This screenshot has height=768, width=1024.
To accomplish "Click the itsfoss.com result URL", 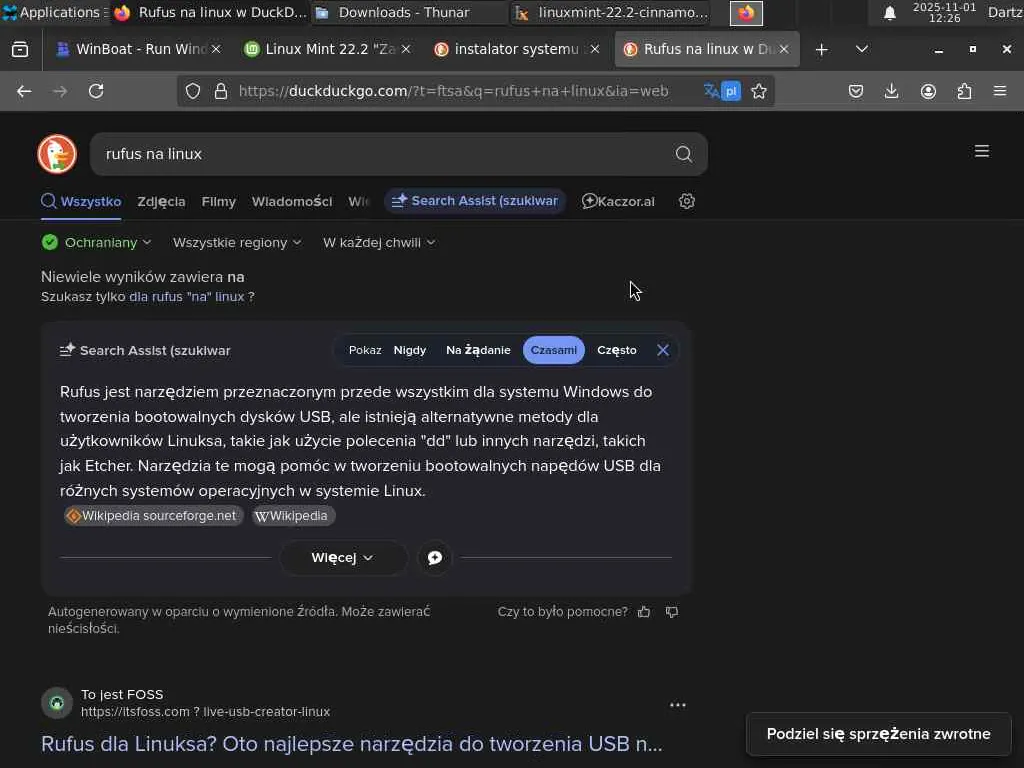I will [205, 712].
